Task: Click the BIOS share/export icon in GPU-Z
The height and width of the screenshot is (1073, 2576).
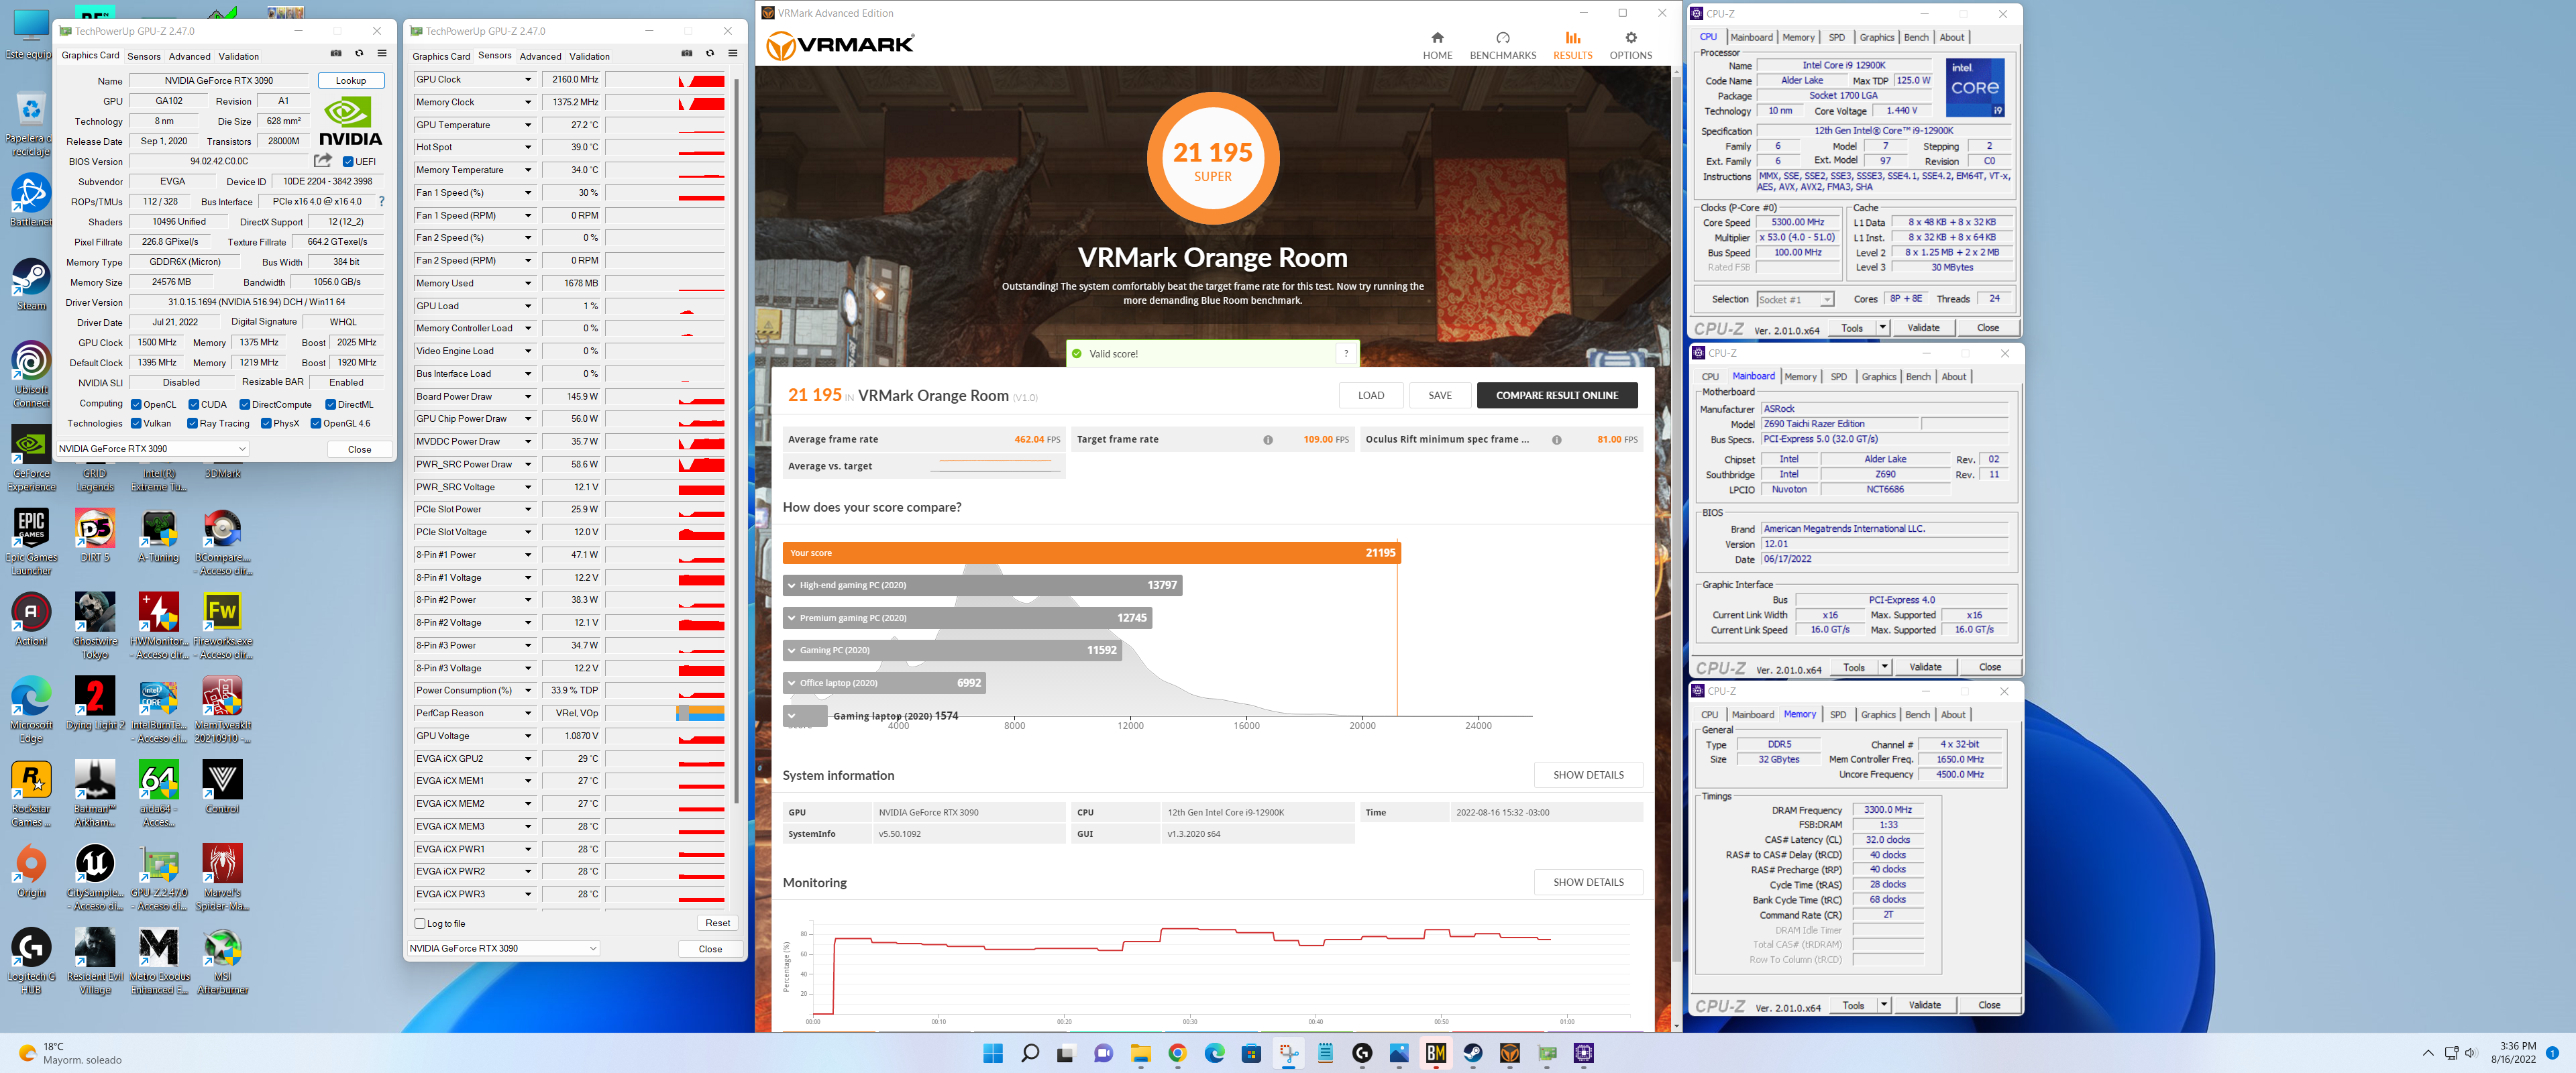Action: pyautogui.click(x=322, y=160)
